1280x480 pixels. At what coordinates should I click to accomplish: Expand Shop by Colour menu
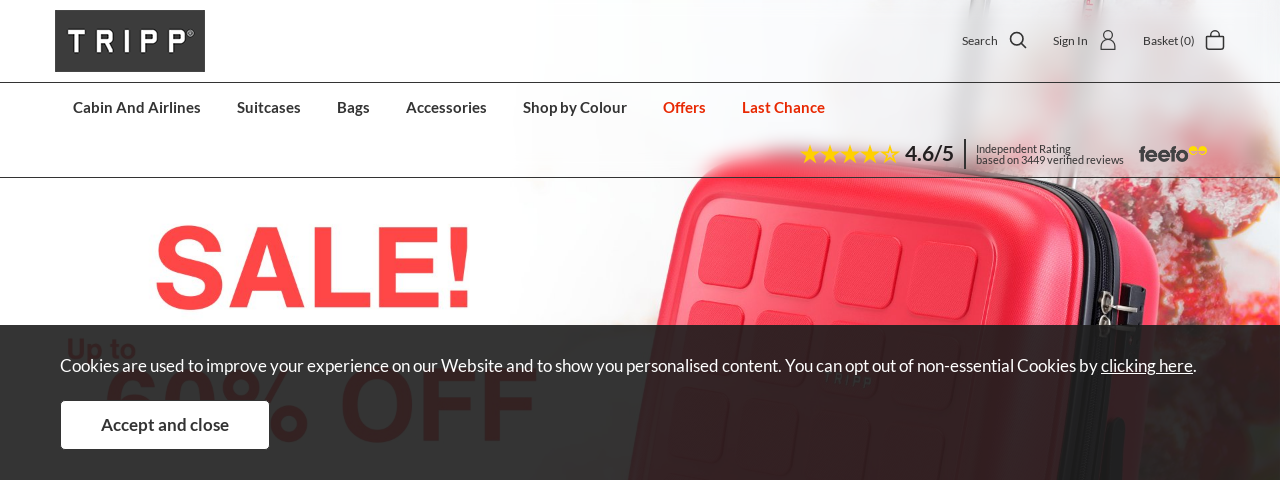575,107
